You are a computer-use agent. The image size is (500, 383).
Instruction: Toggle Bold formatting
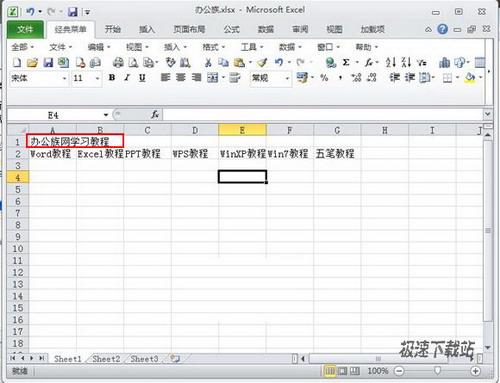(112, 78)
